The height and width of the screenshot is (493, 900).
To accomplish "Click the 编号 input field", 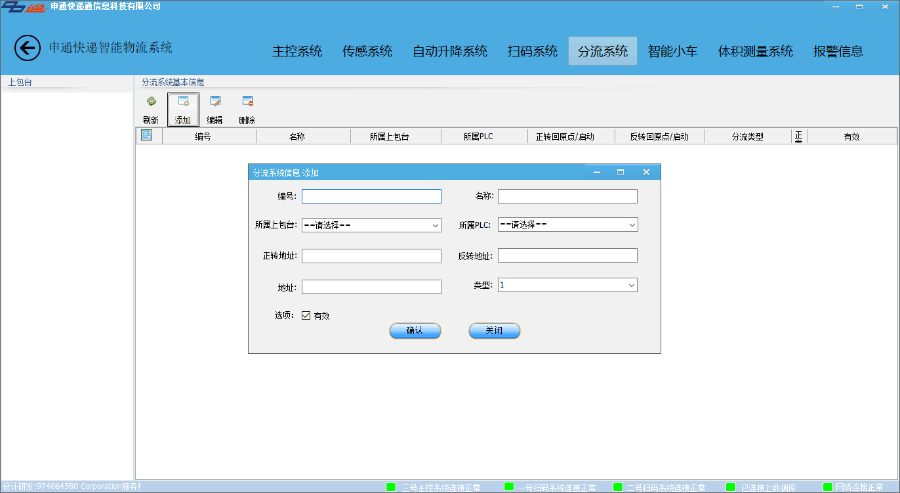I will point(371,196).
